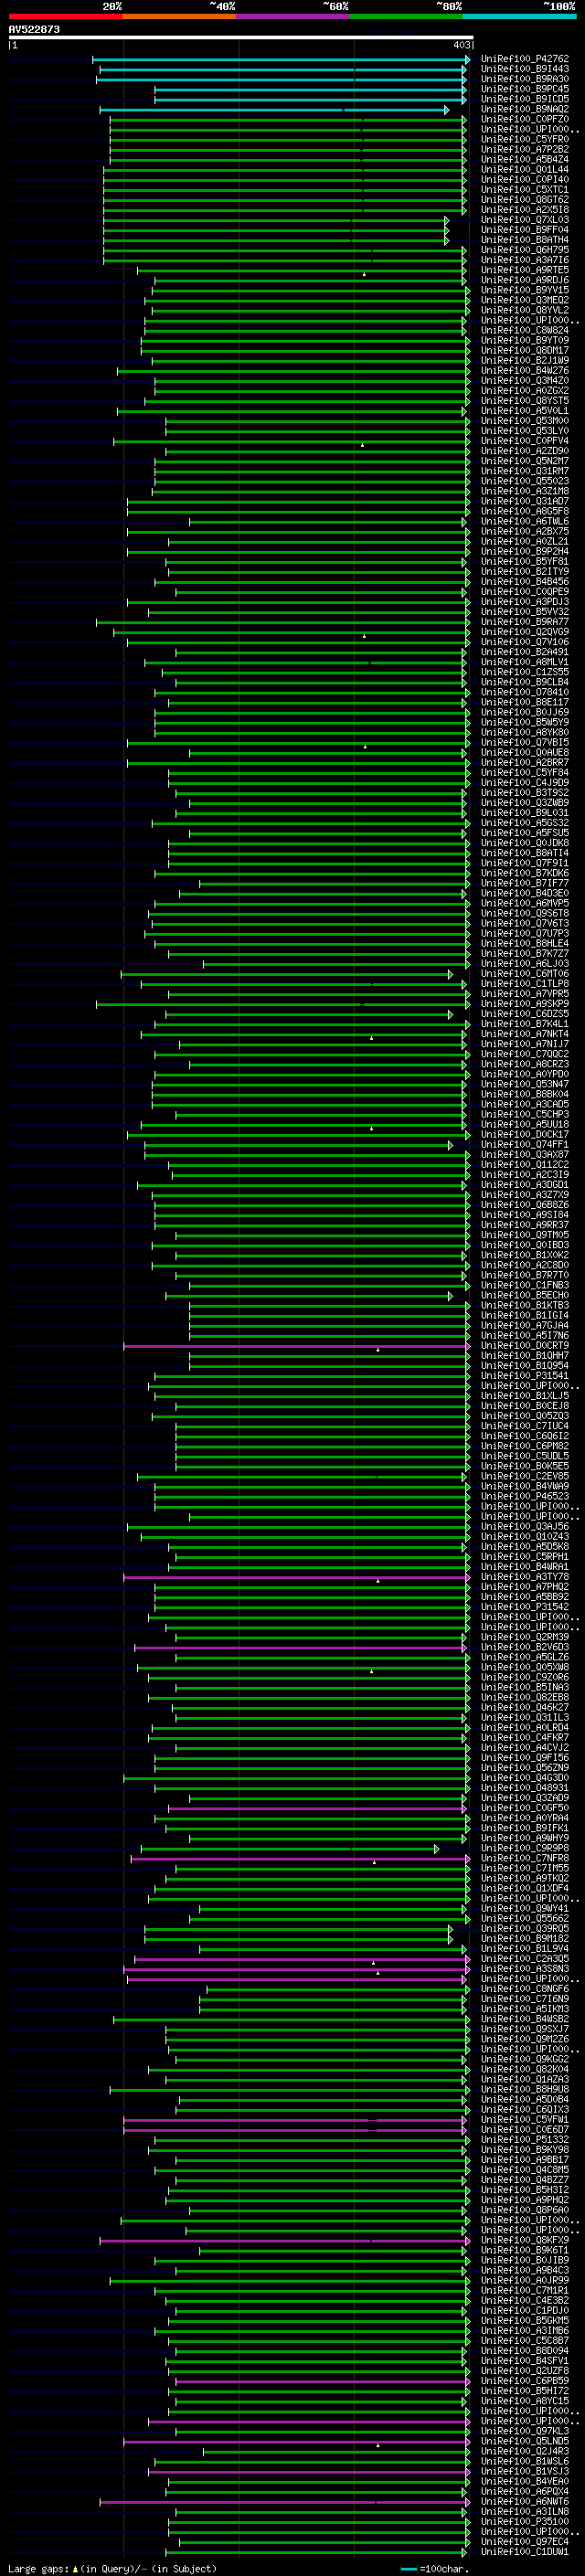
Task: Click the purple alignment bar for UniRef100_A3TY78
Action: (x=296, y=1577)
